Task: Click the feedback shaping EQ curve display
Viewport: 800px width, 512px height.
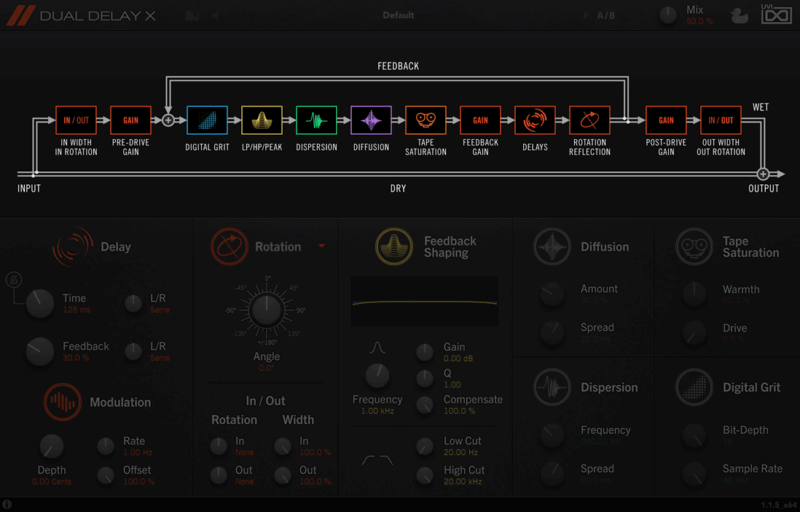Action: (424, 302)
